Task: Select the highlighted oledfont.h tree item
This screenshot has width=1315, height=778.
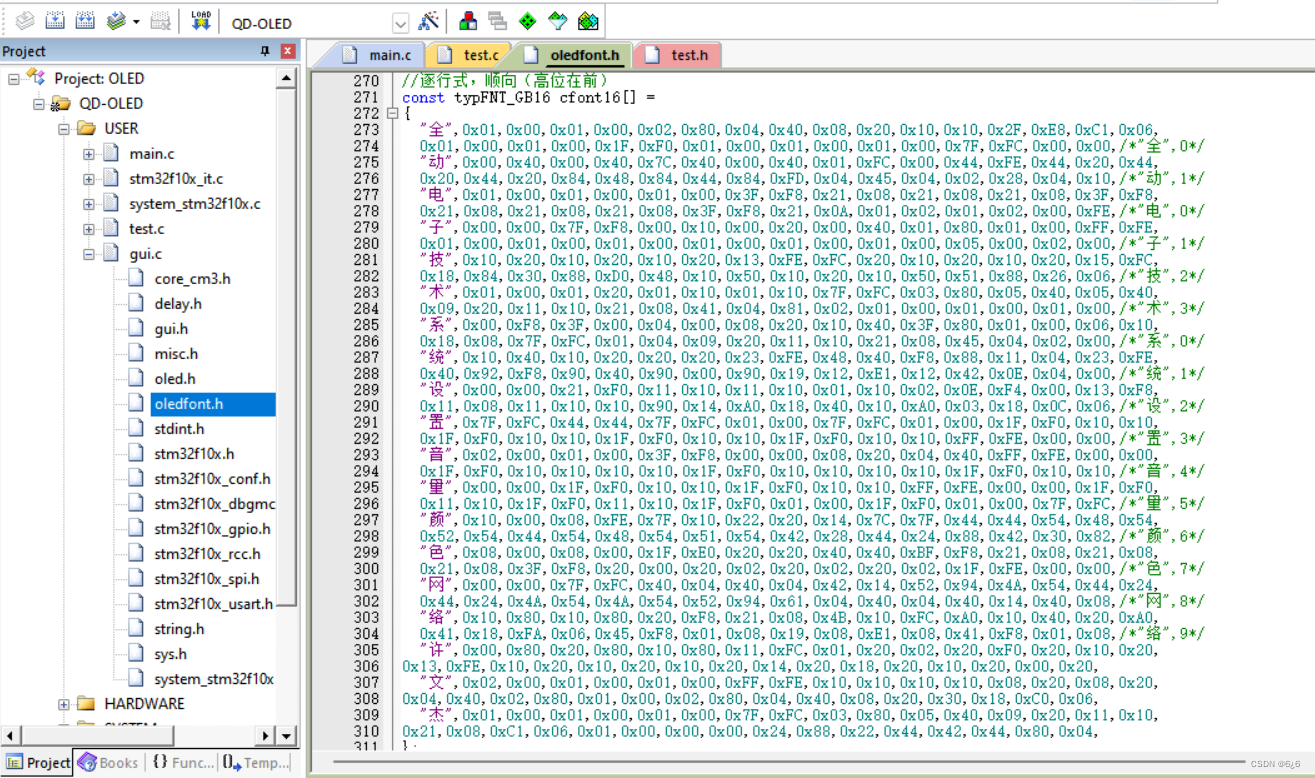Action: (x=213, y=404)
